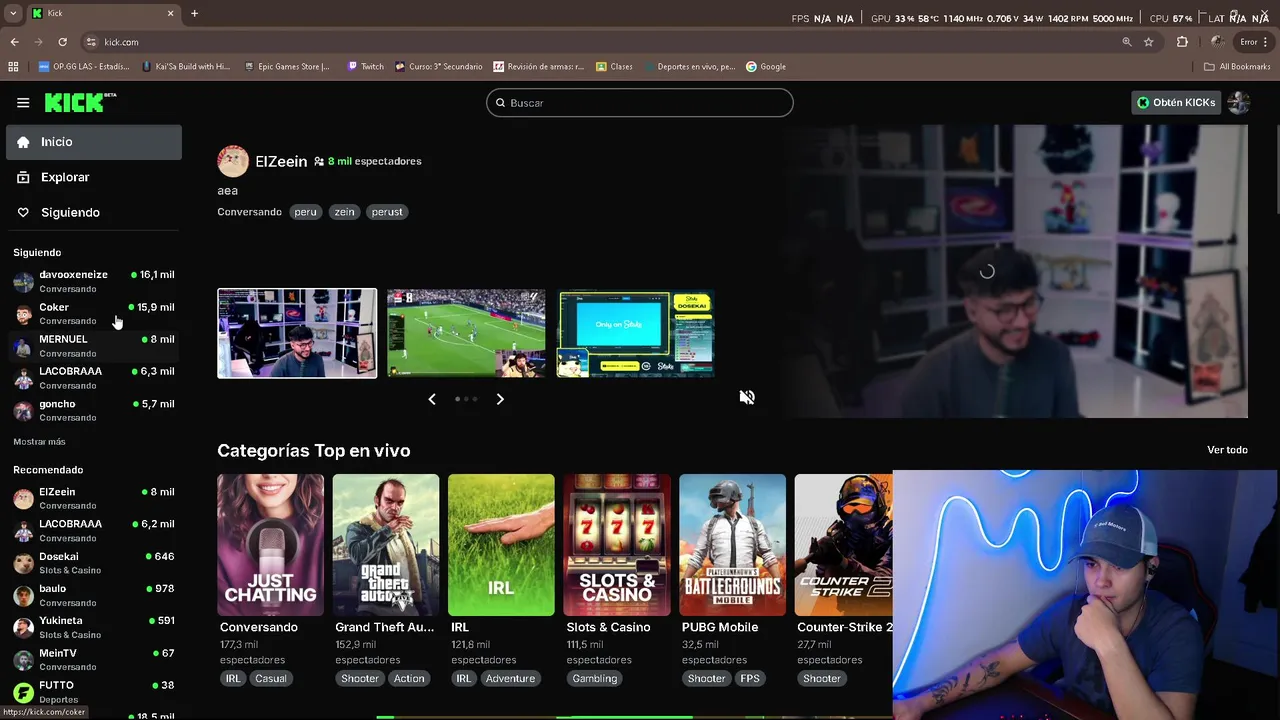Bookmark this page with star icon

pyautogui.click(x=1149, y=42)
